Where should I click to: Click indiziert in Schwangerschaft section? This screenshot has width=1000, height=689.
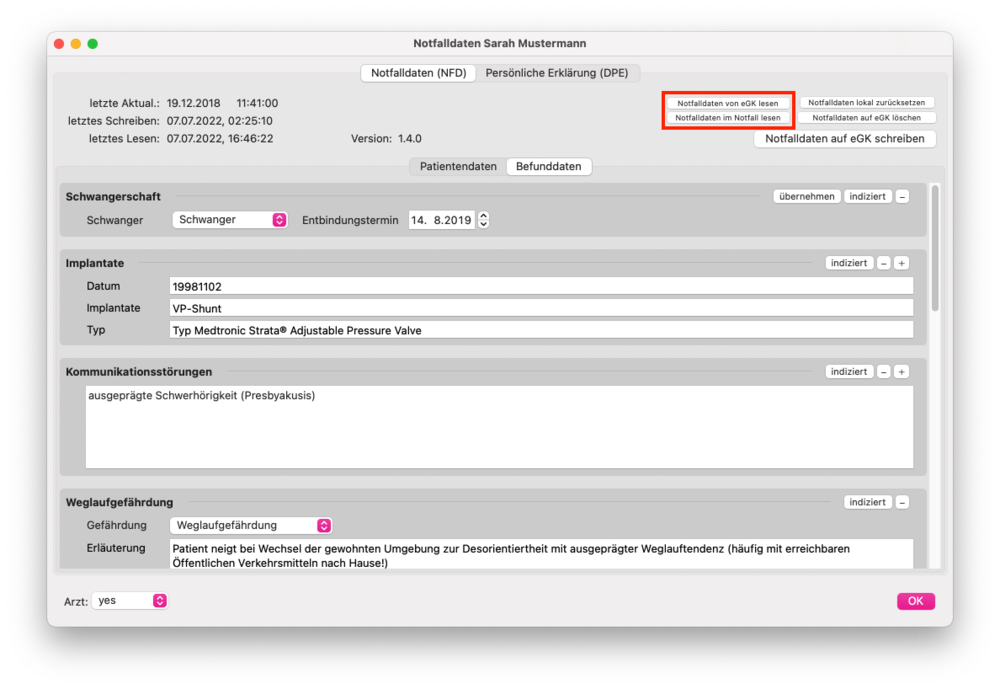[867, 196]
